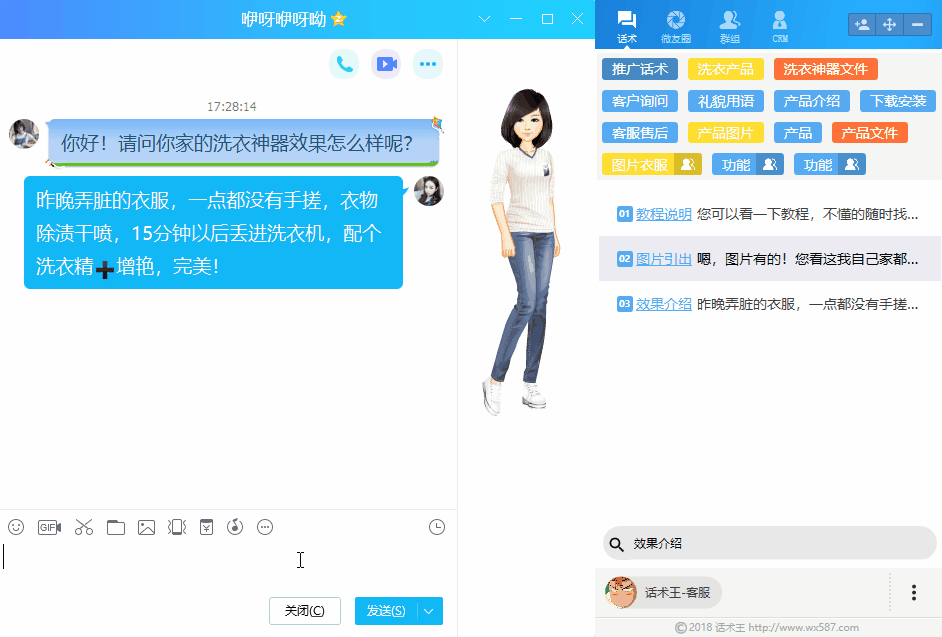942x637 pixels.
Task: Start a video call
Action: [386, 64]
